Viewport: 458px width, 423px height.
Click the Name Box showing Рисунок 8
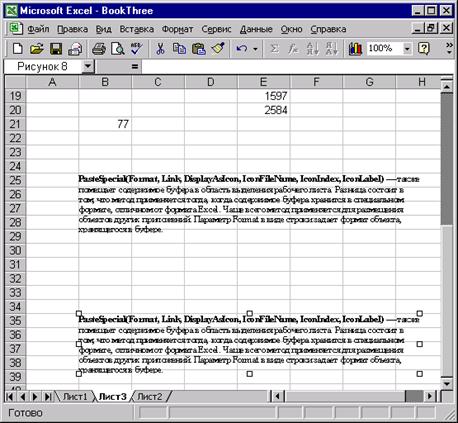pos(42,67)
